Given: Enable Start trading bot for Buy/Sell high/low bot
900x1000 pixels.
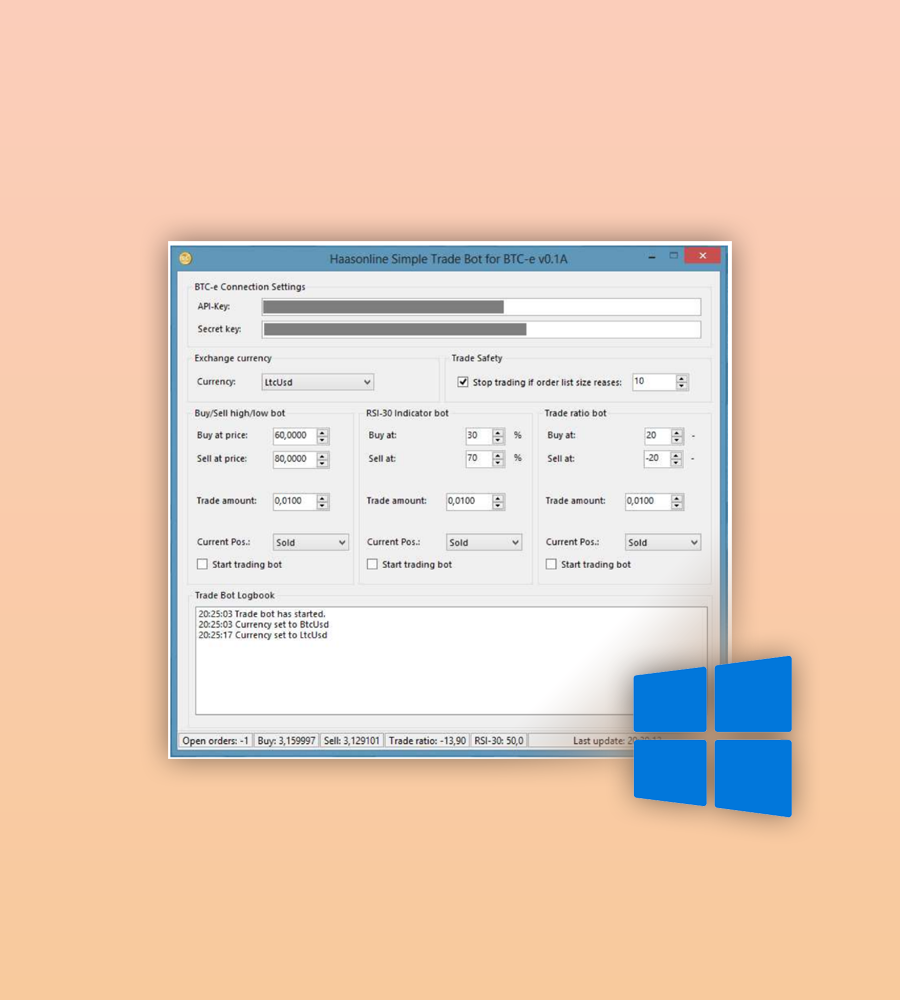Looking at the screenshot, I should pos(202,564).
